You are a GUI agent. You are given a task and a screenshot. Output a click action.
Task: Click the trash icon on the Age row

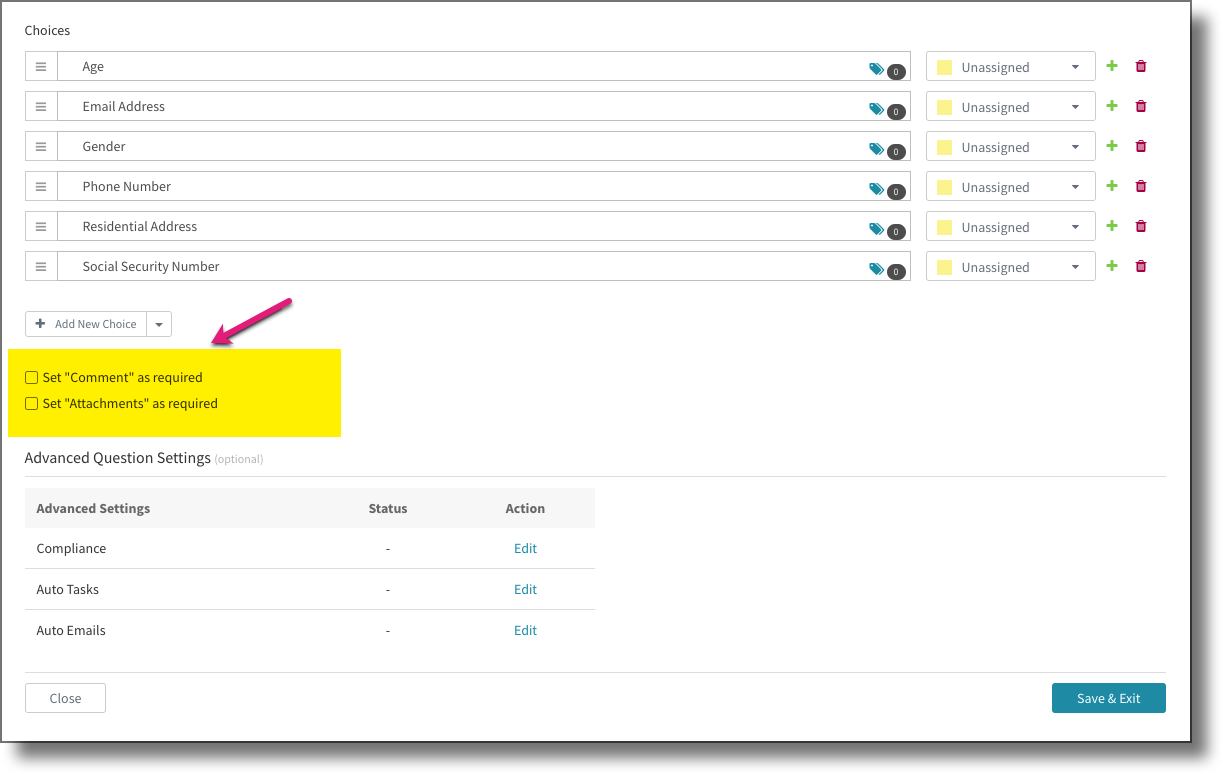(1141, 66)
